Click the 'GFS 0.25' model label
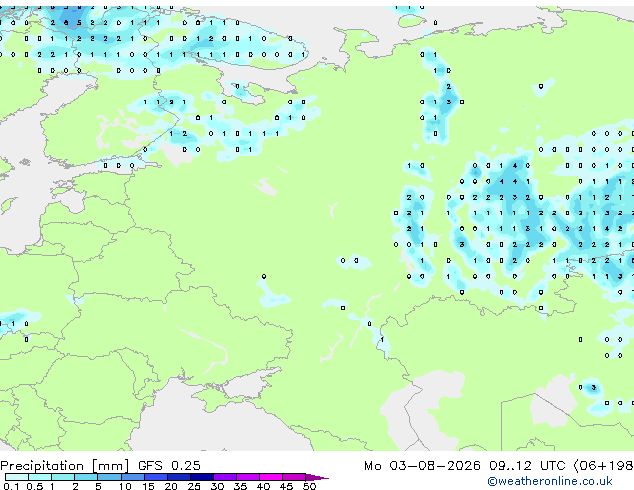Screen dimensions: 634x490 (x=169, y=466)
